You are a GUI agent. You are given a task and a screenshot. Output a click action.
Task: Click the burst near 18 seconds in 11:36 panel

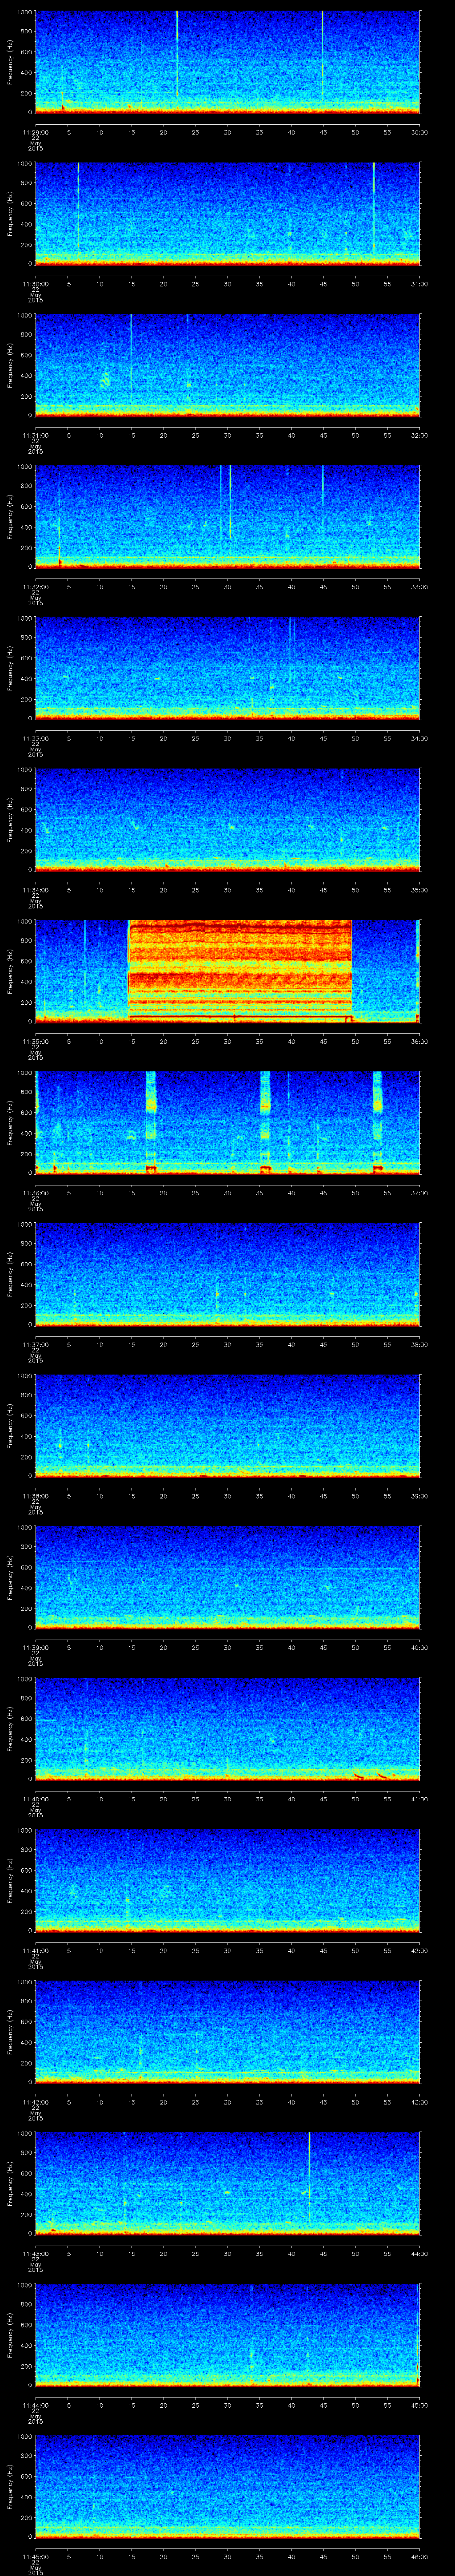tap(151, 1122)
